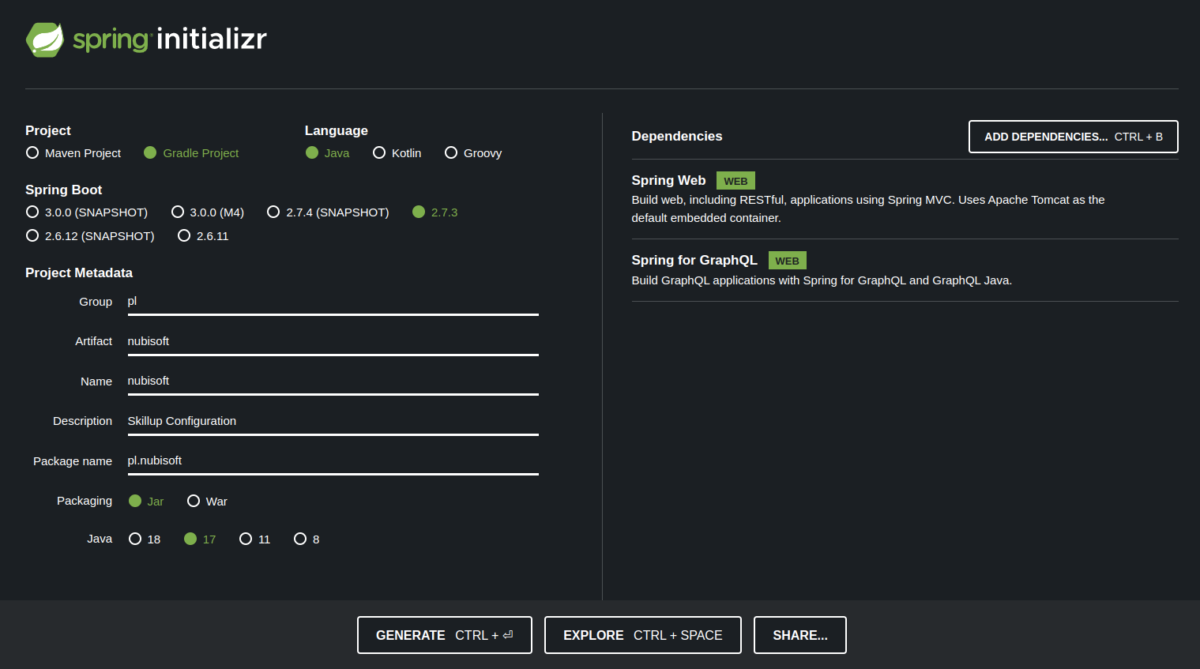The width and height of the screenshot is (1200, 669).
Task: Click the Explore button
Action: [x=643, y=635]
